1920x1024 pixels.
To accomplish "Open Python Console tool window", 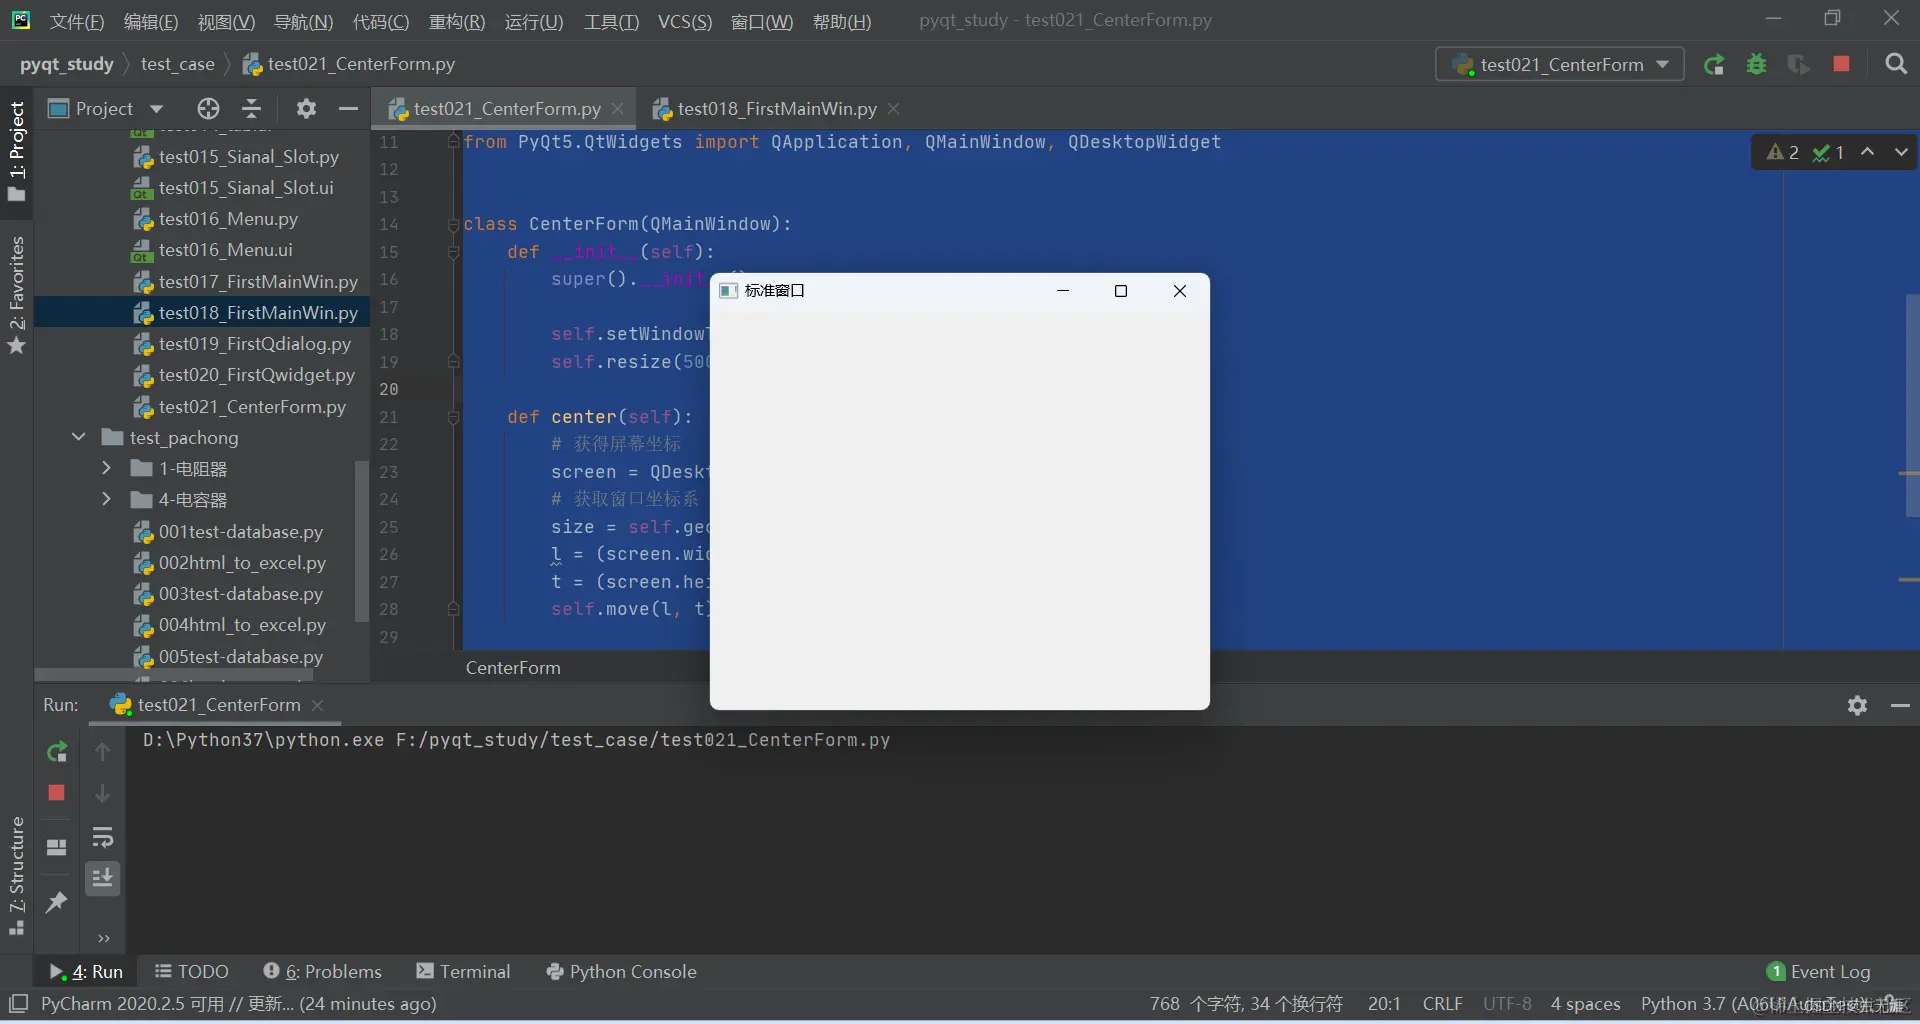I will pyautogui.click(x=622, y=972).
